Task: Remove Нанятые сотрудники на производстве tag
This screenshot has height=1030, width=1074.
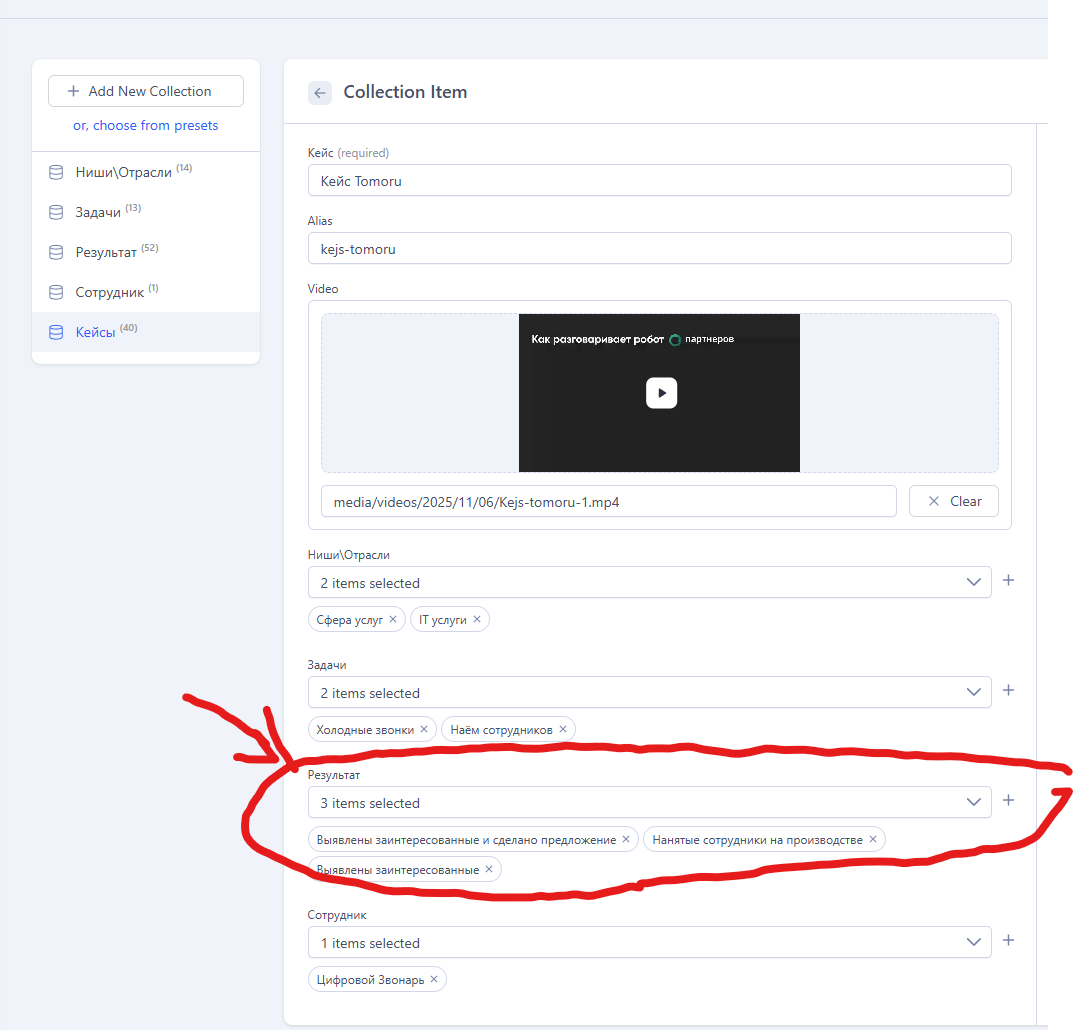Action: point(873,839)
